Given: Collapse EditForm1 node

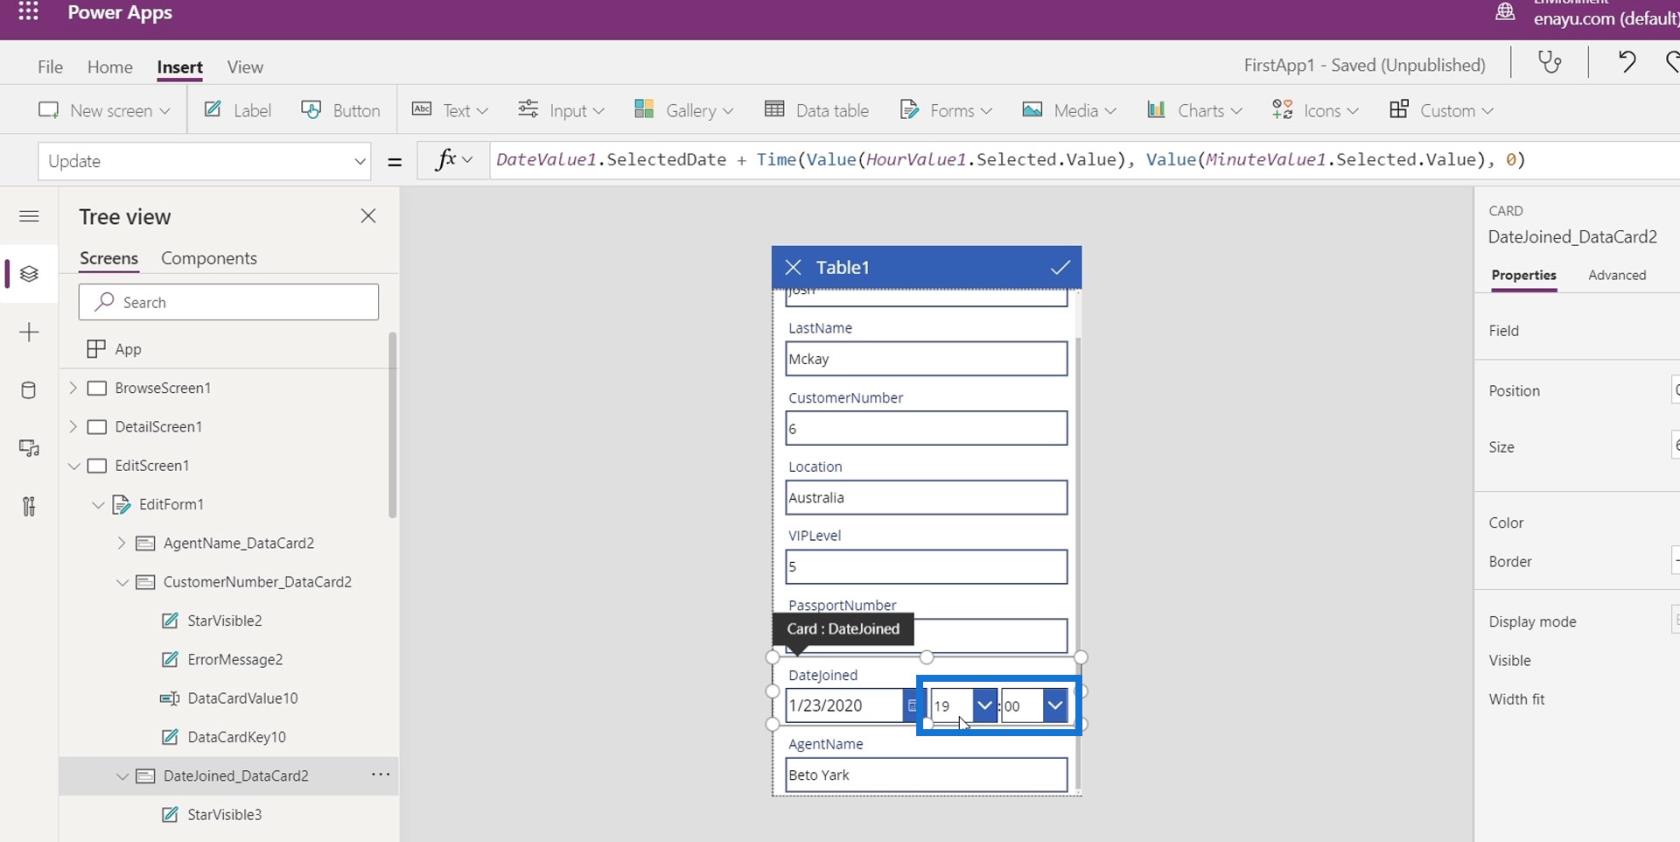Looking at the screenshot, I should 98,505.
